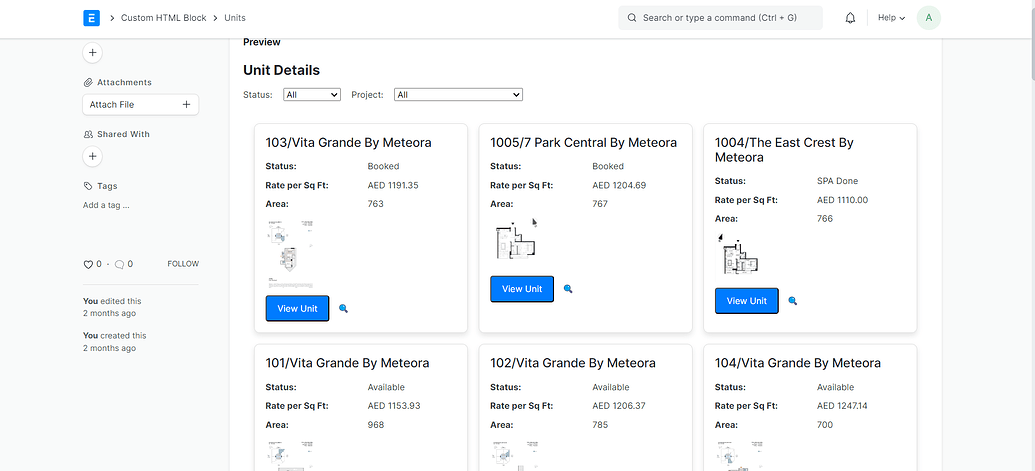The height and width of the screenshot is (471, 1035).
Task: Click View Unit for 103/Vita Grande
Action: point(297,309)
